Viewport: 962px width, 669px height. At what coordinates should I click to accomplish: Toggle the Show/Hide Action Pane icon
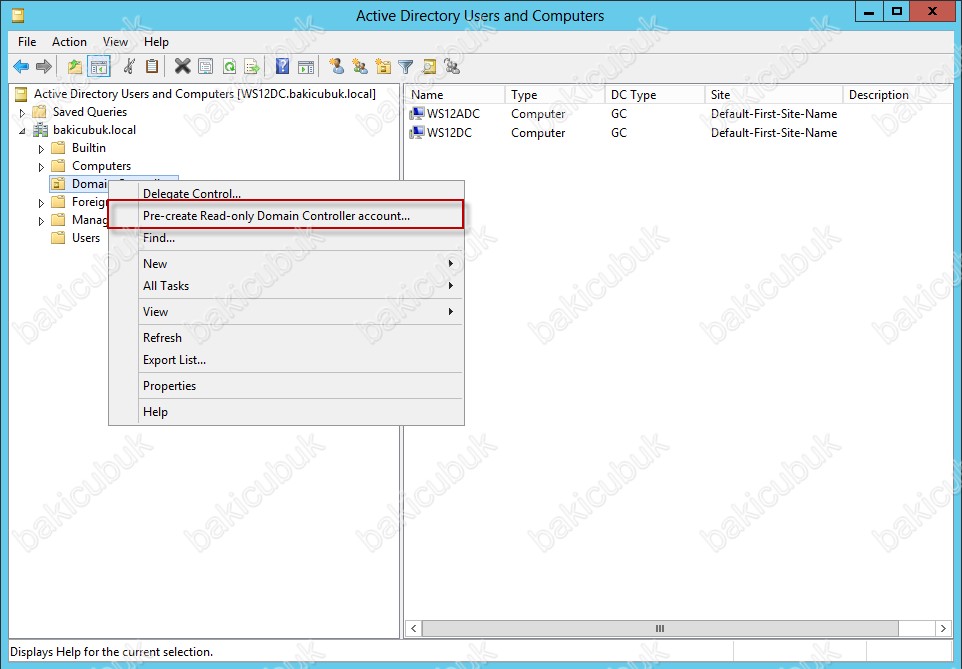click(x=306, y=66)
